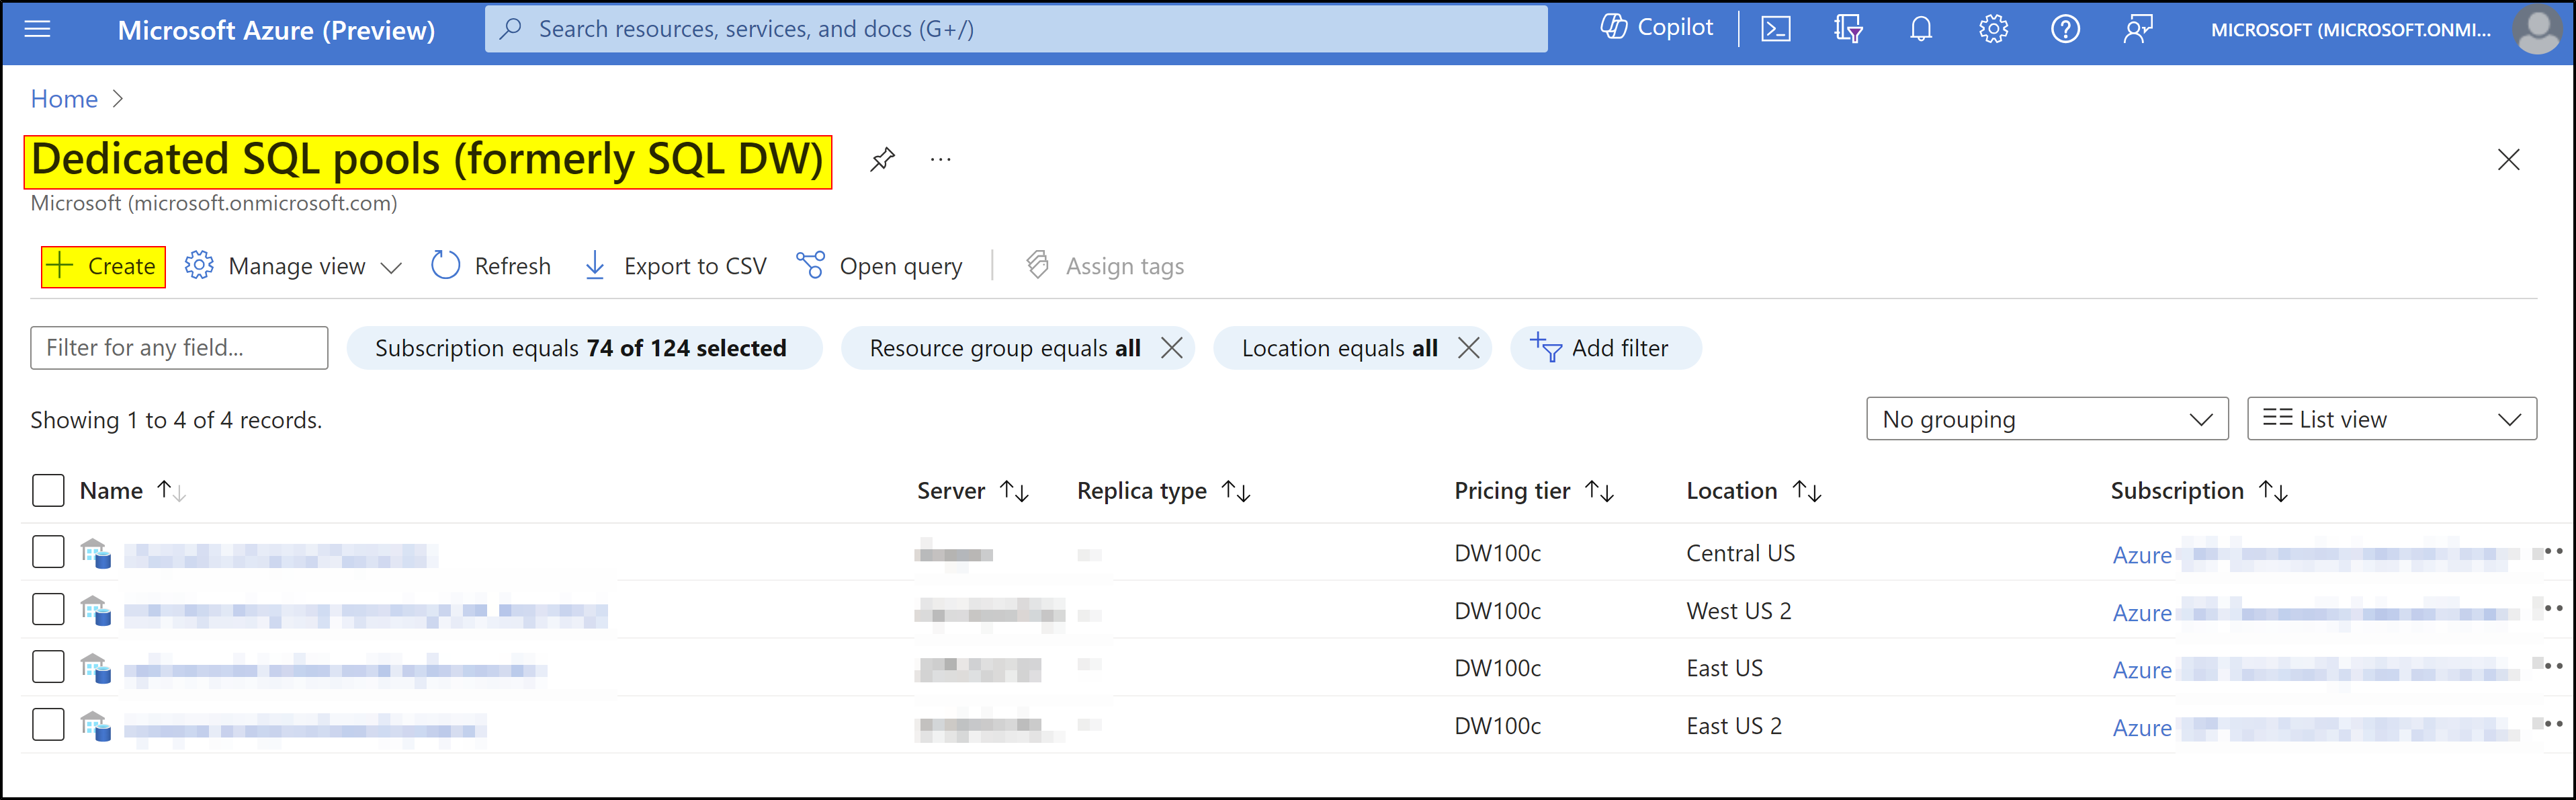
Task: Open the hamburger portal menu
Action: point(37,29)
